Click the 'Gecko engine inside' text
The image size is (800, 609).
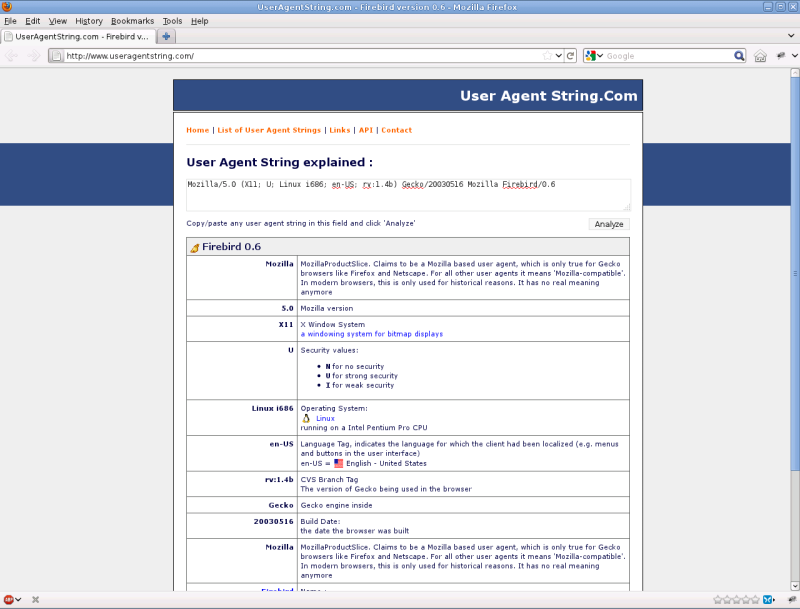coord(336,505)
